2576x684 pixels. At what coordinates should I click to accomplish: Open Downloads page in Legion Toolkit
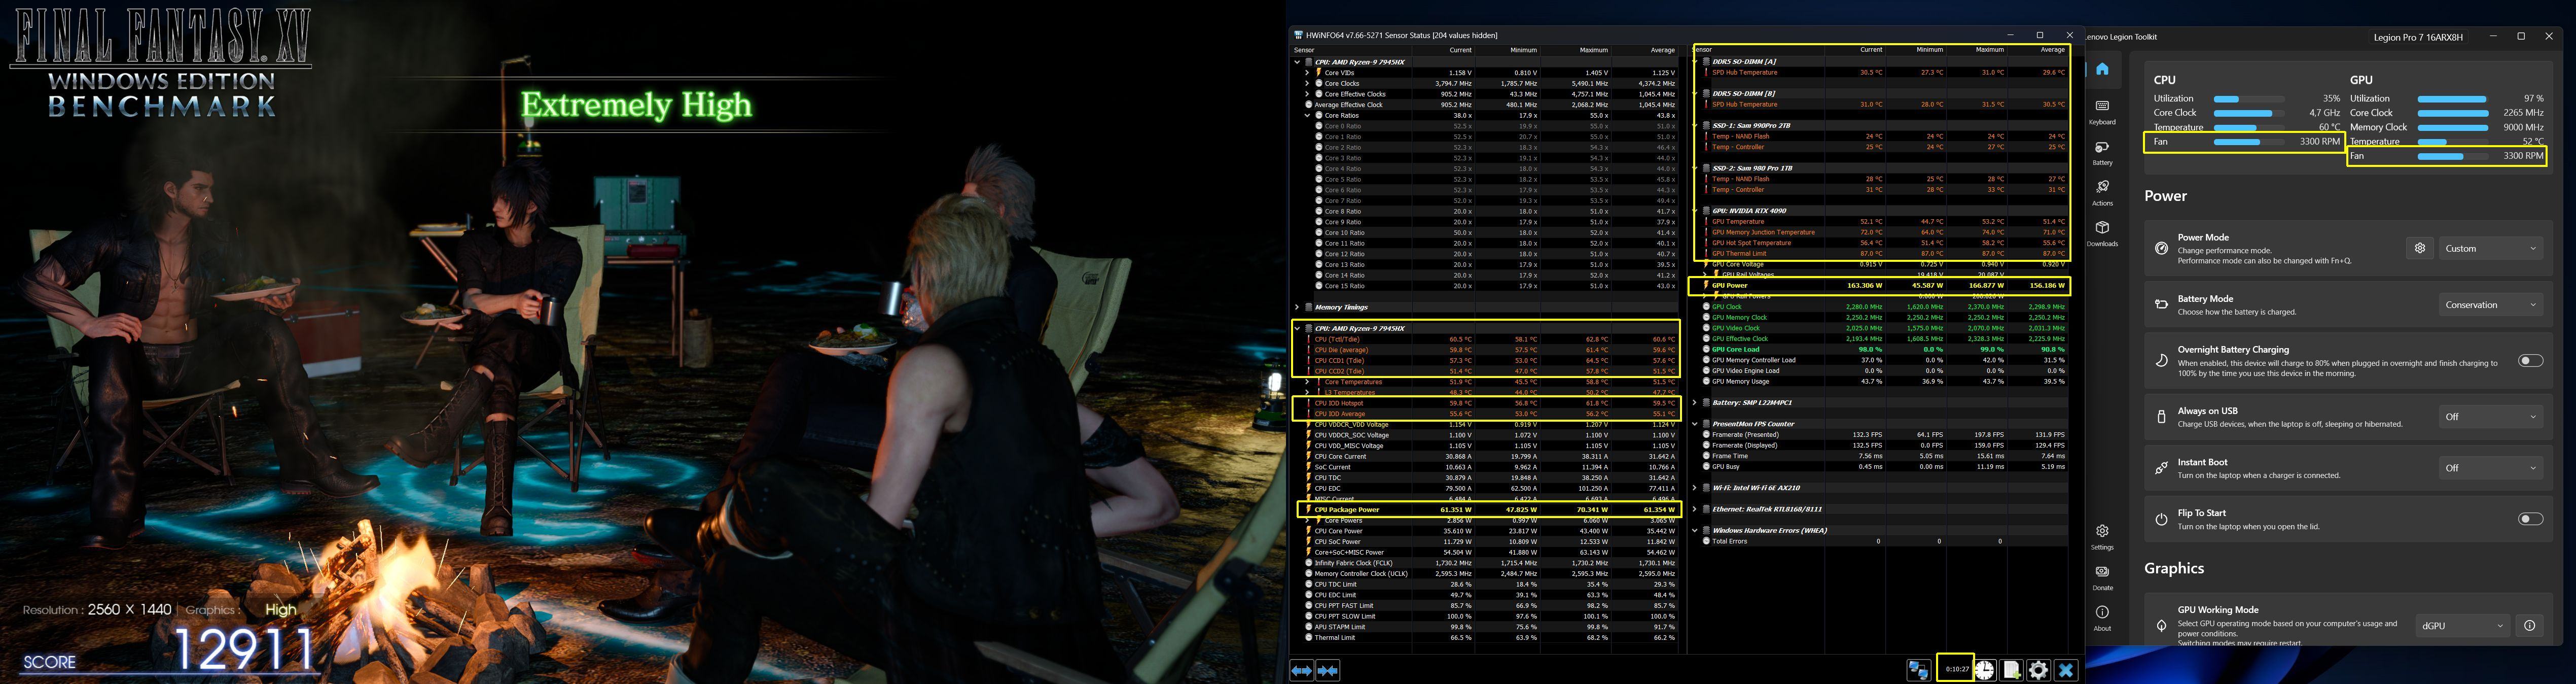pos(2102,234)
